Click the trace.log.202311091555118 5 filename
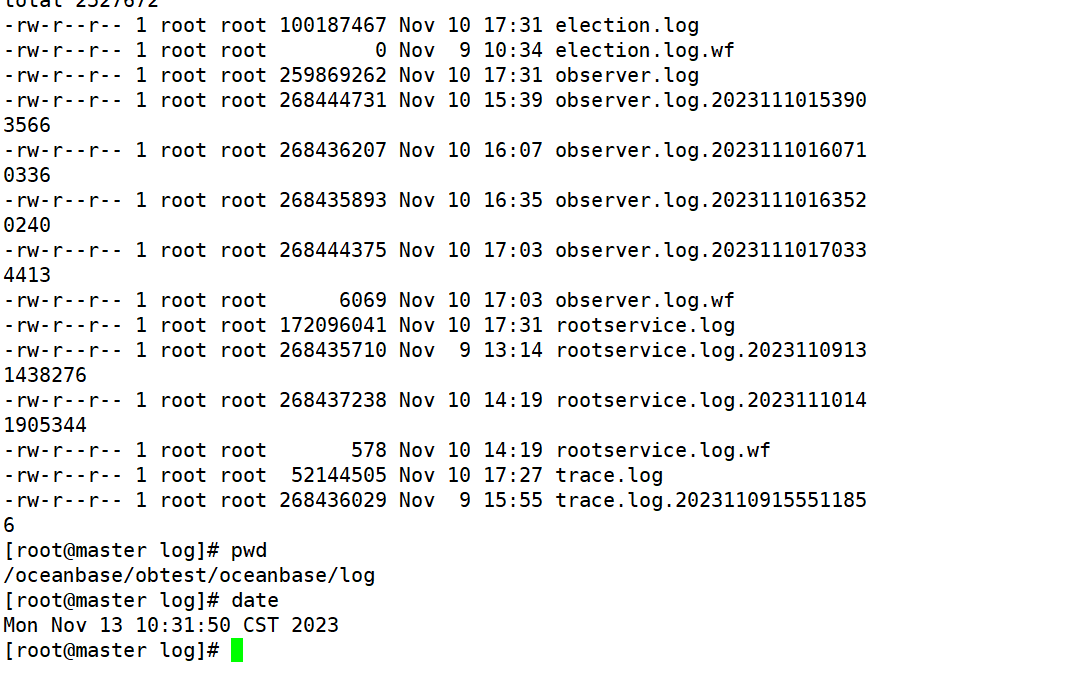This screenshot has width=1065, height=677. 710,500
